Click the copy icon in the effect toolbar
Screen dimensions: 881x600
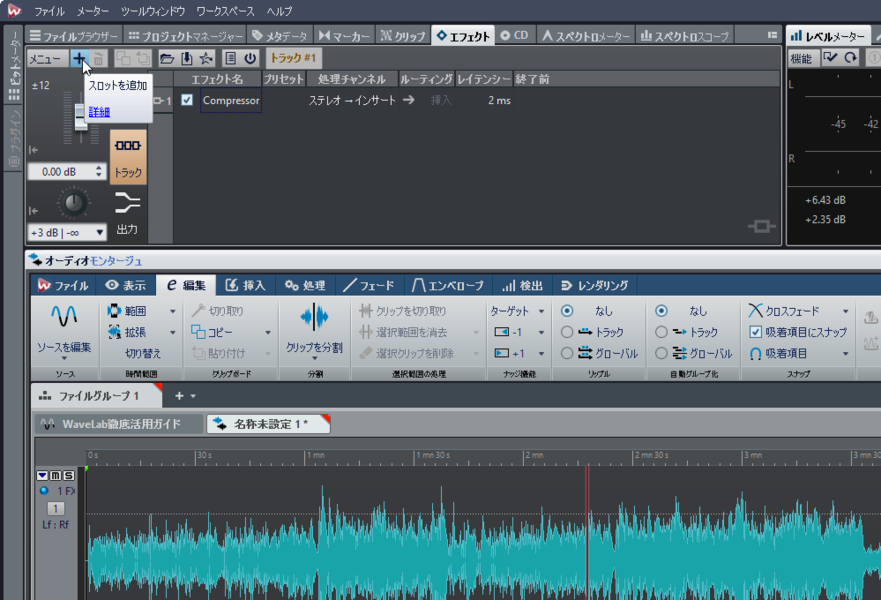point(123,58)
